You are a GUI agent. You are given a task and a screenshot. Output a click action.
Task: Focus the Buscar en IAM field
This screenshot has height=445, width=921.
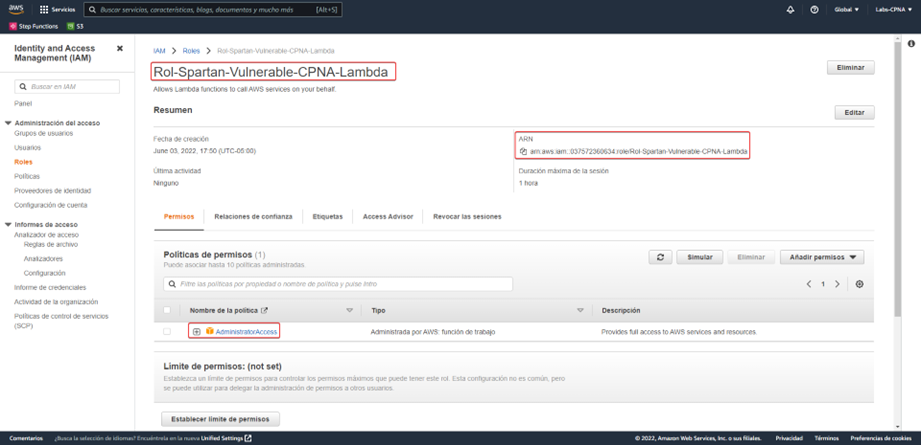[x=67, y=86]
